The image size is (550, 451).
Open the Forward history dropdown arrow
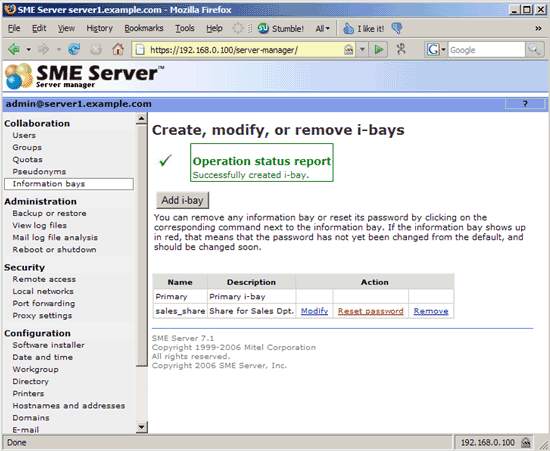click(59, 49)
